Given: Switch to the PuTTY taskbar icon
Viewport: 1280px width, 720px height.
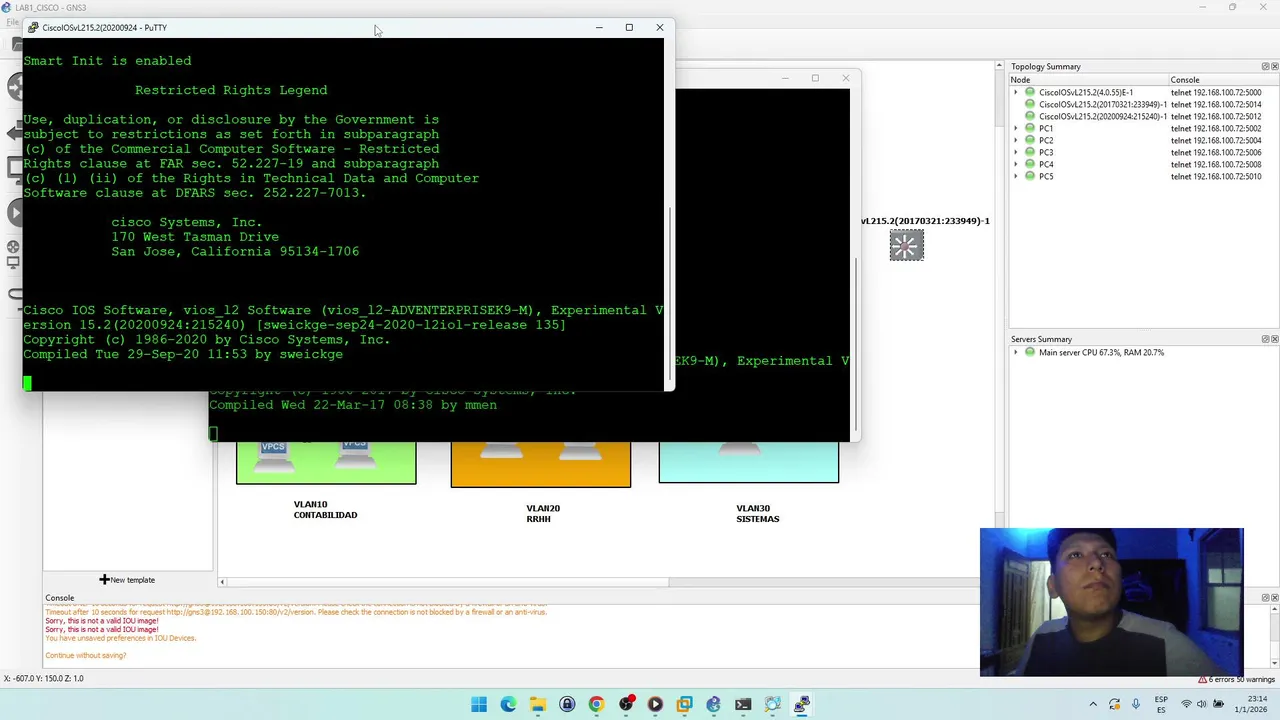Looking at the screenshot, I should pyautogui.click(x=802, y=704).
